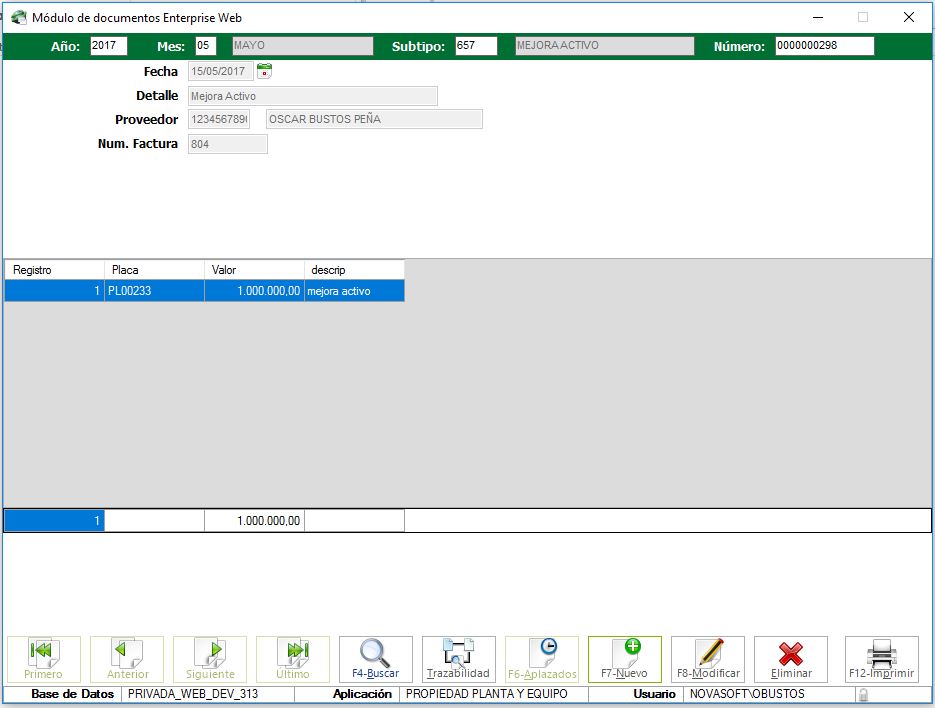Image resolution: width=935 pixels, height=708 pixels.
Task: Click the MAYO month name field
Action: pyautogui.click(x=303, y=46)
